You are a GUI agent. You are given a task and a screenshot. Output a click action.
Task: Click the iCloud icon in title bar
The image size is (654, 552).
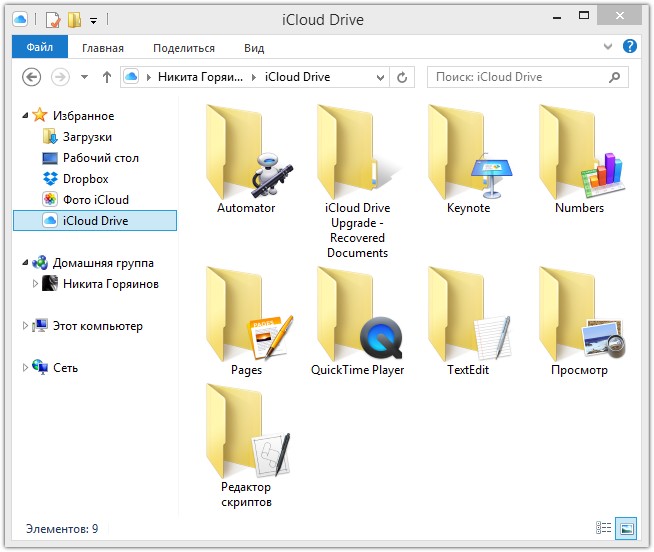coord(20,19)
